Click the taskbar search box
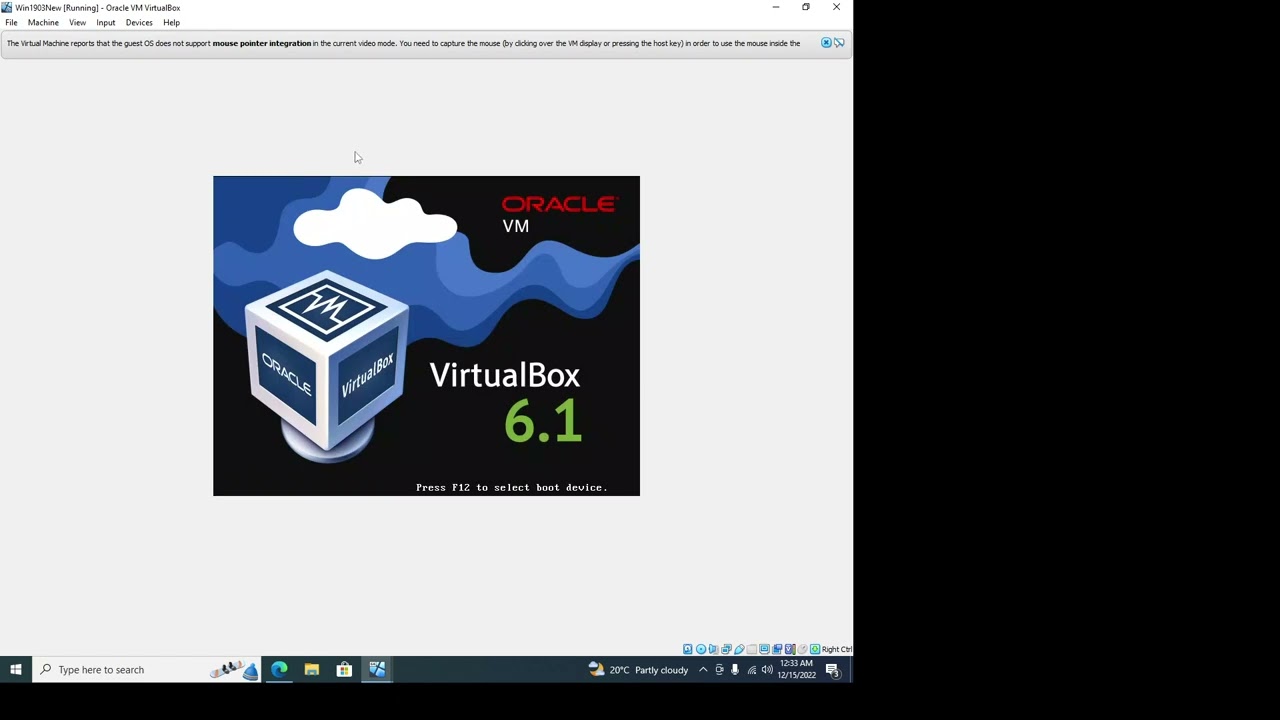Viewport: 1280px width, 720px height. click(x=148, y=670)
